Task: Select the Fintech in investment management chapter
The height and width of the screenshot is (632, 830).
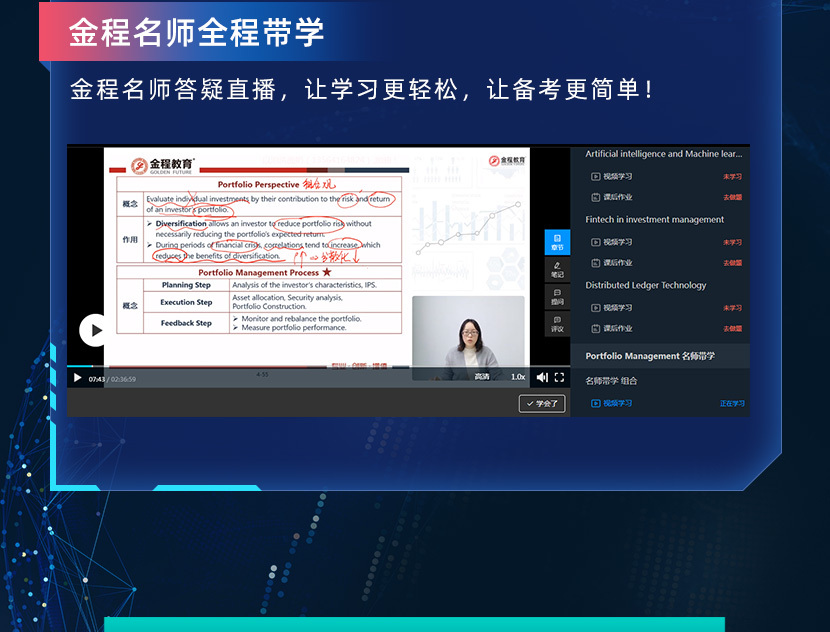Action: [654, 220]
